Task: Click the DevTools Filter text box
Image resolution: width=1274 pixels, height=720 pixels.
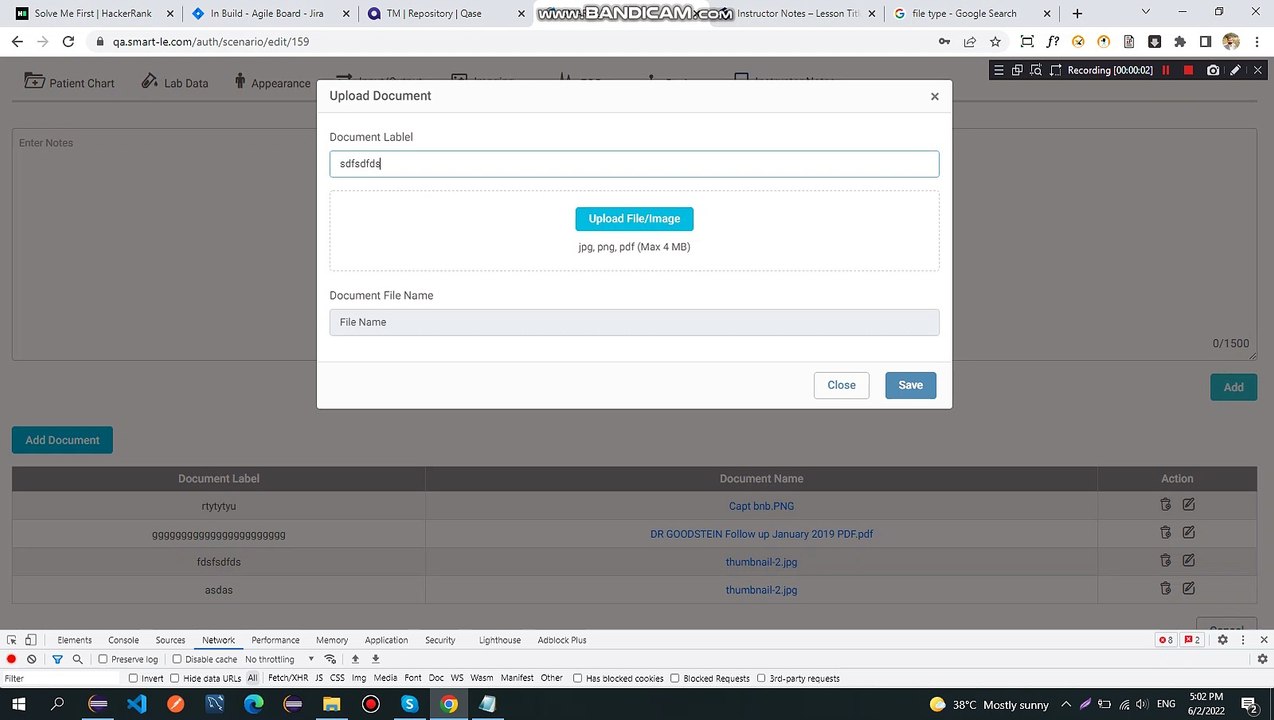Action: [x=60, y=678]
